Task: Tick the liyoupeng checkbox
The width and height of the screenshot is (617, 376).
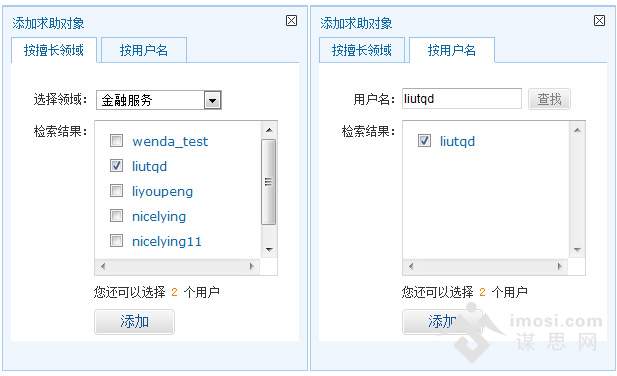Action: tap(116, 191)
